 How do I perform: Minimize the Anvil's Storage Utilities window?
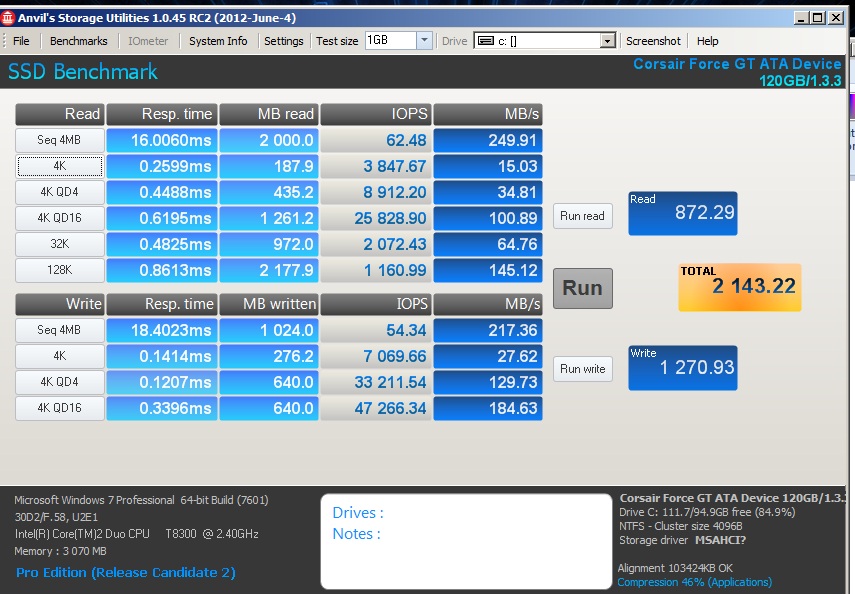801,18
